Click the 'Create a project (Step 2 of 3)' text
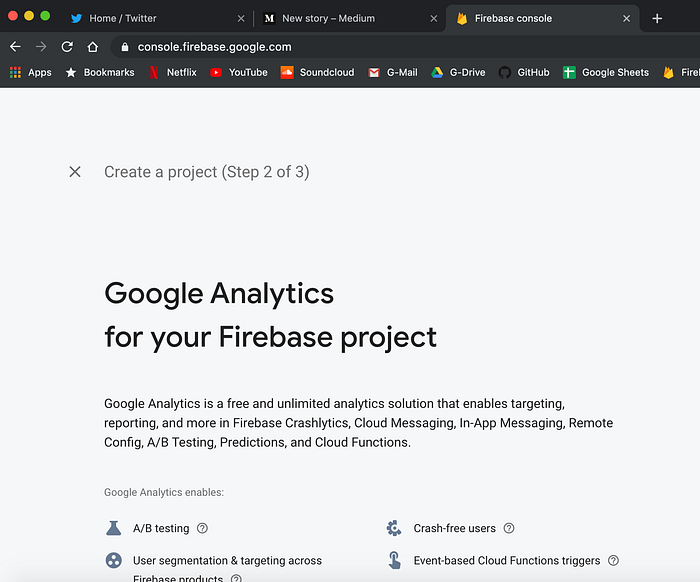700x582 pixels. pos(207,172)
